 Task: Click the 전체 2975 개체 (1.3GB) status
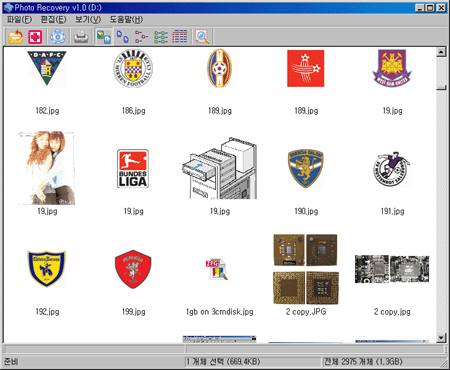coord(363,362)
